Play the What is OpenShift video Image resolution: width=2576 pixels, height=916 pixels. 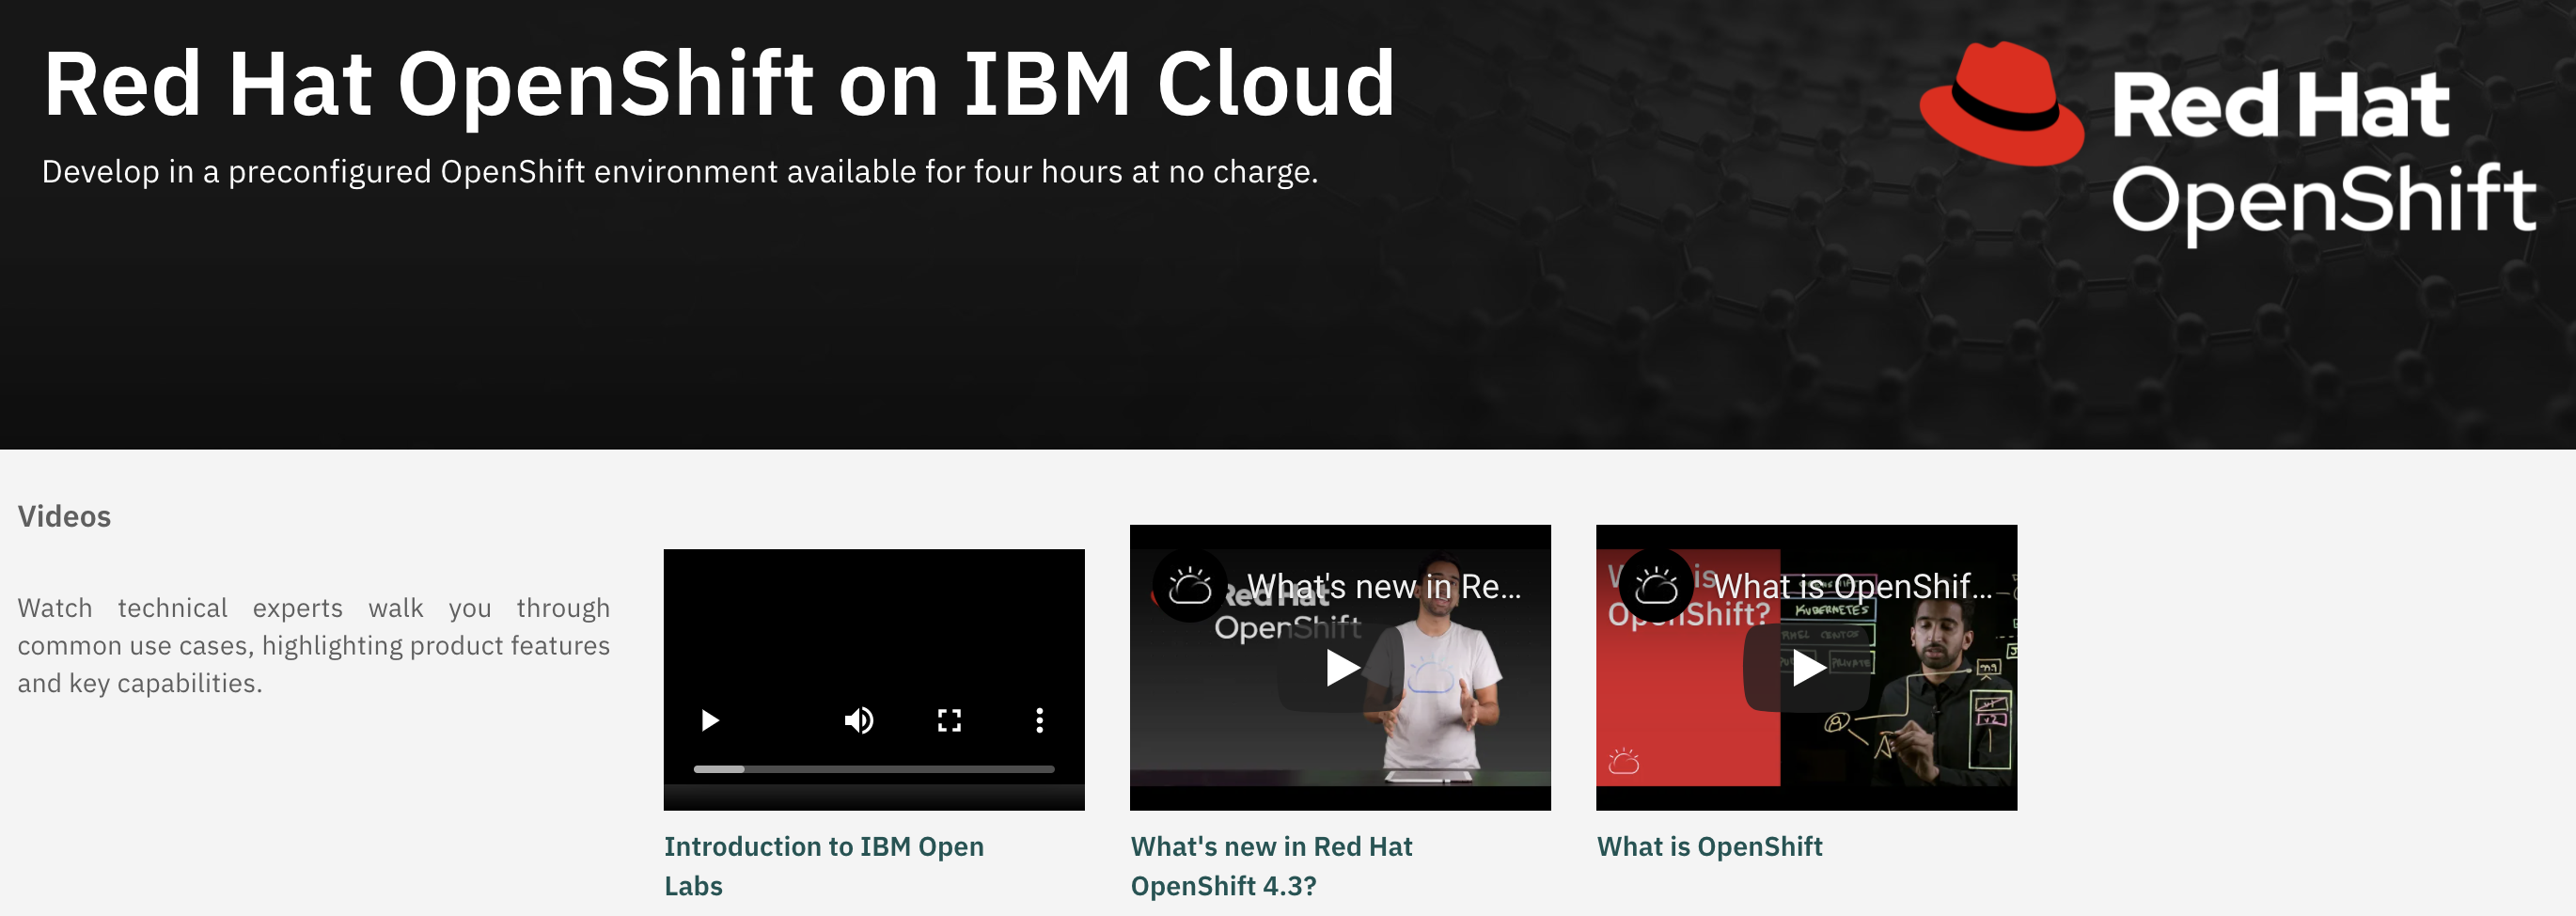1806,667
